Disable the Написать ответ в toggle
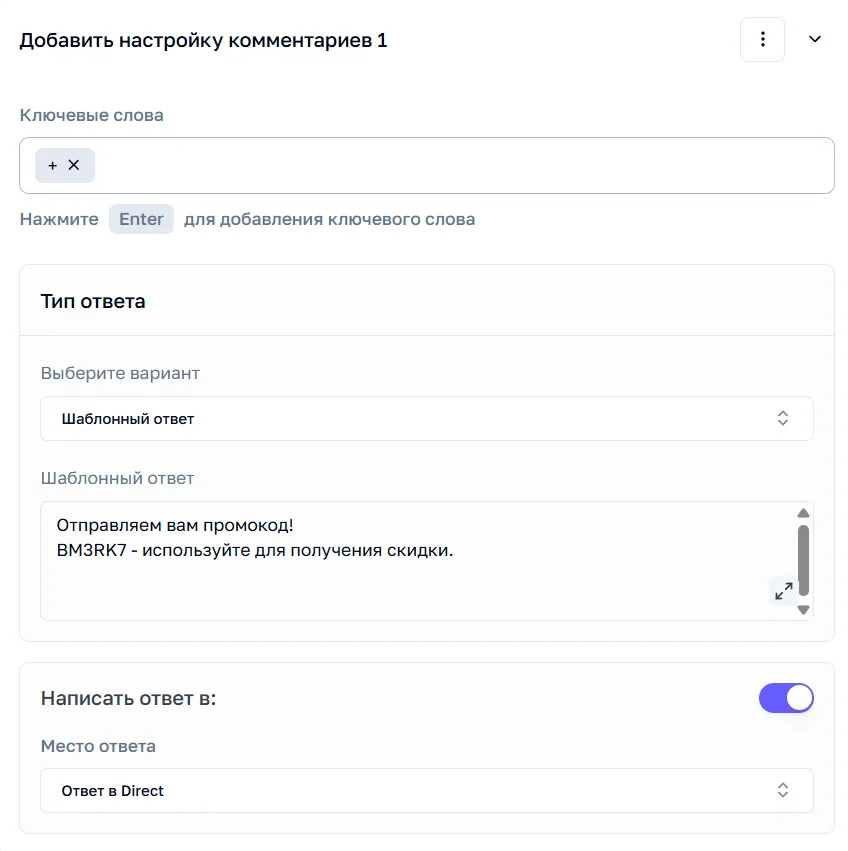 click(x=786, y=698)
